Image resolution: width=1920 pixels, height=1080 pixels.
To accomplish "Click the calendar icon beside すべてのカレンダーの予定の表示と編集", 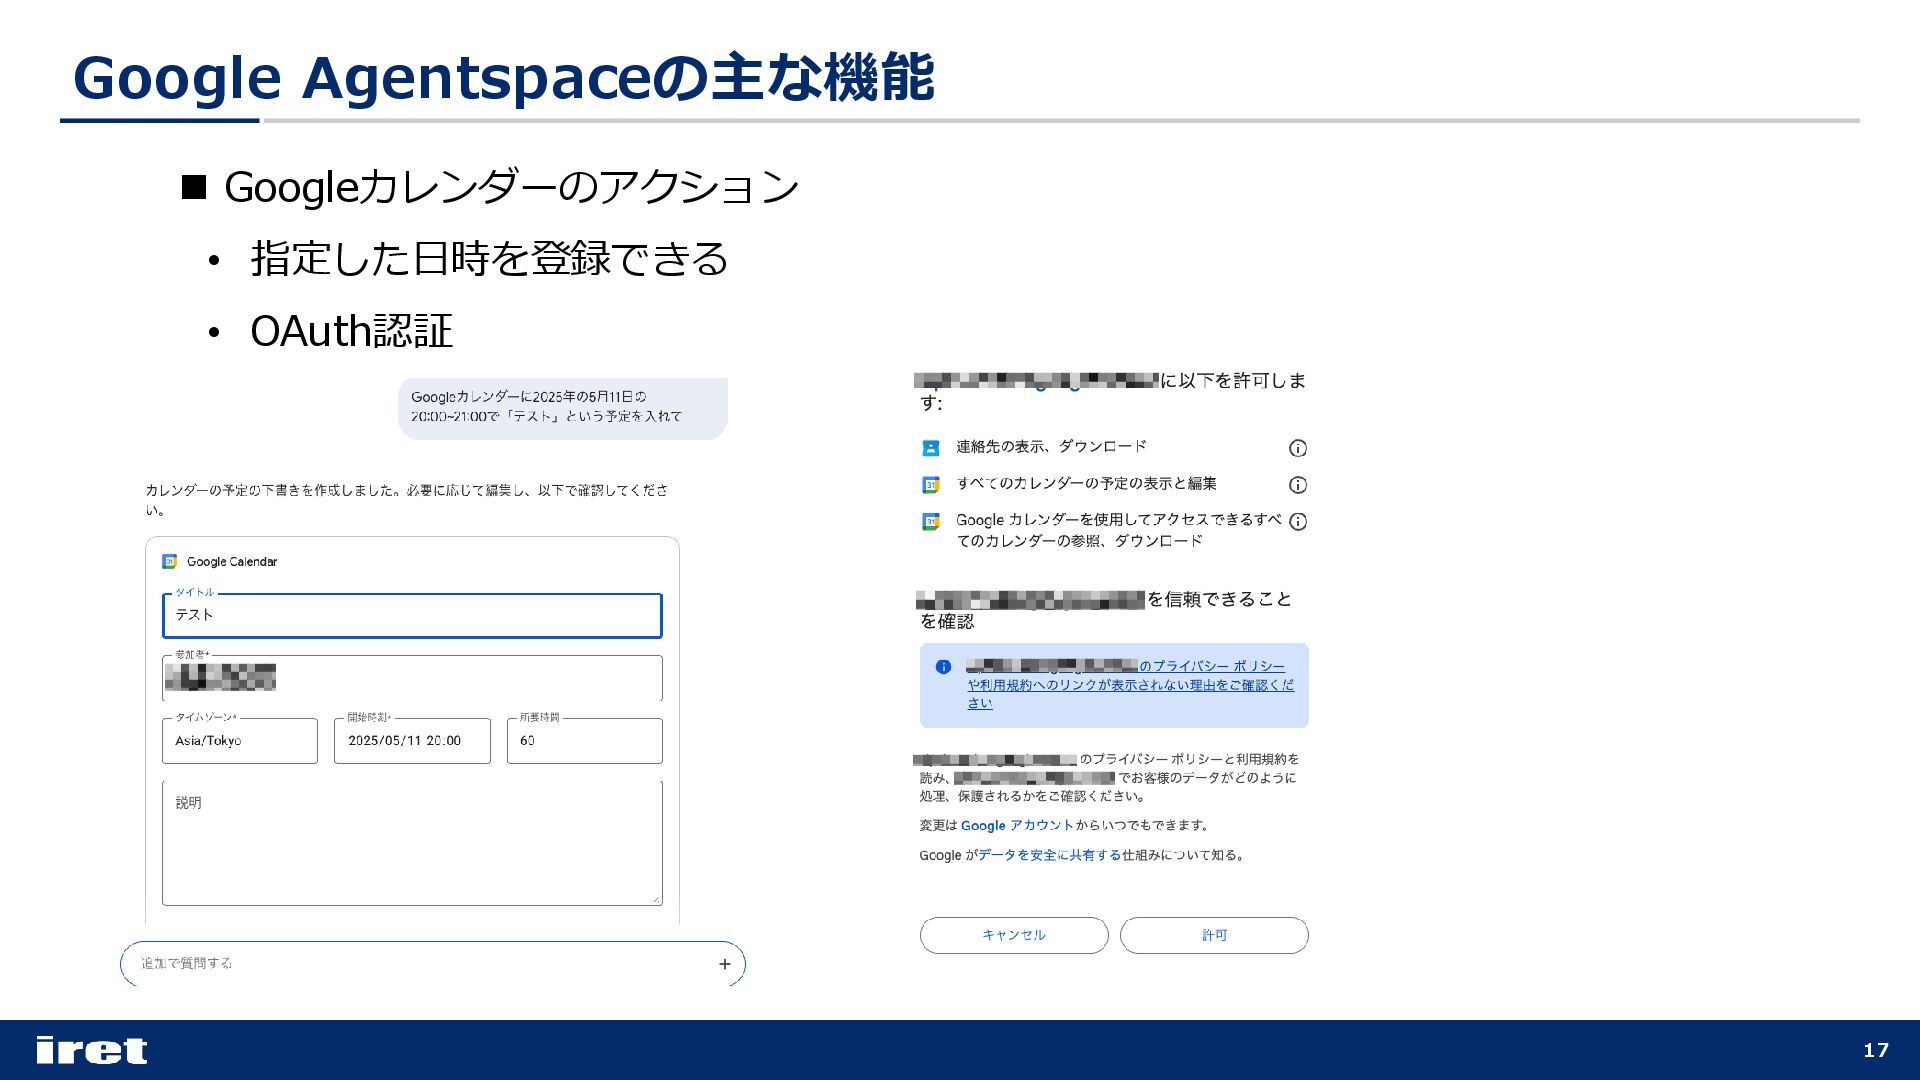I will (930, 485).
